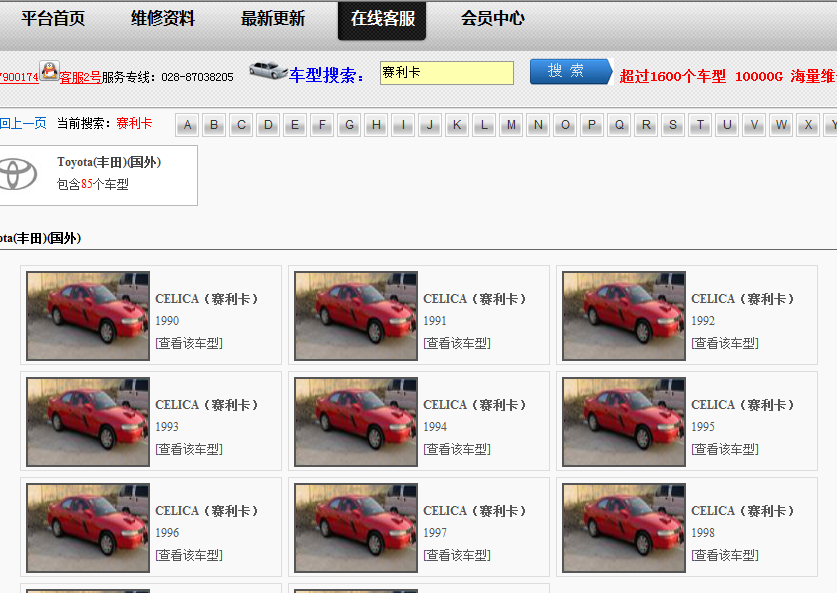
Task: Filter by letter W
Action: (781, 125)
